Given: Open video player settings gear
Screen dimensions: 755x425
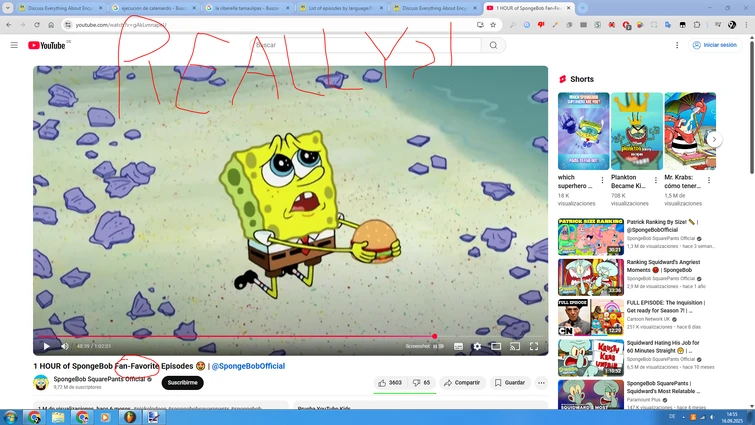Looking at the screenshot, I should pyautogui.click(x=477, y=346).
